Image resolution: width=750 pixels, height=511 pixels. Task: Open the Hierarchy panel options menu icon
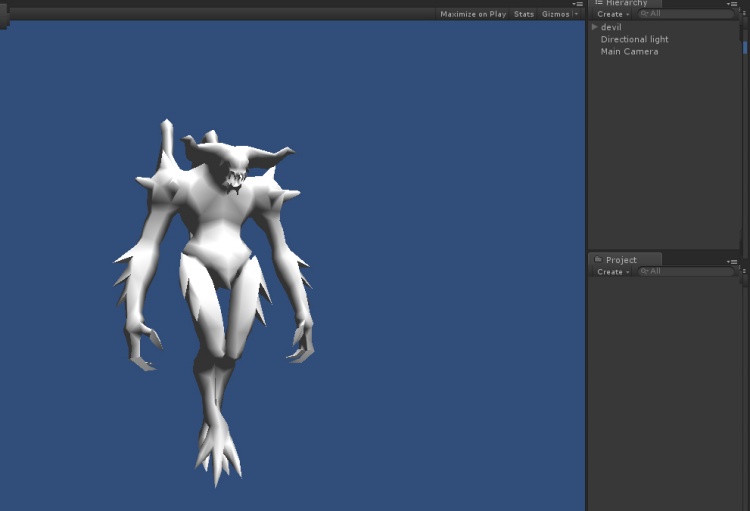[x=732, y=4]
